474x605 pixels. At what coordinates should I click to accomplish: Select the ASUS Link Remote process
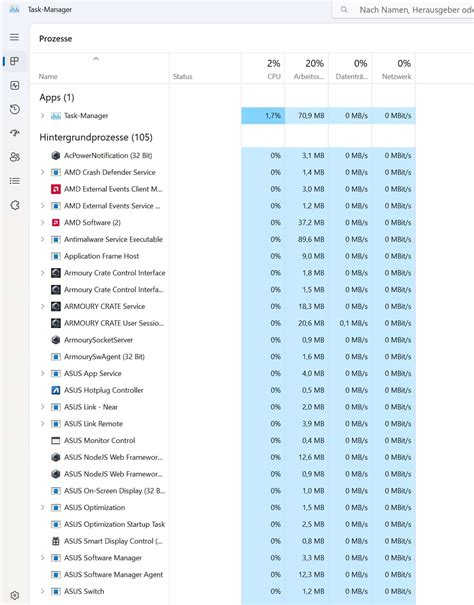(x=93, y=424)
